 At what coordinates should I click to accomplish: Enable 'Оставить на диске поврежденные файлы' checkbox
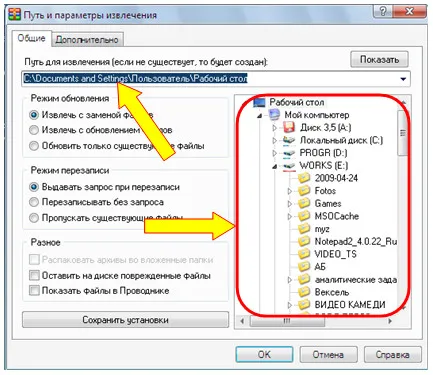[x=34, y=276]
